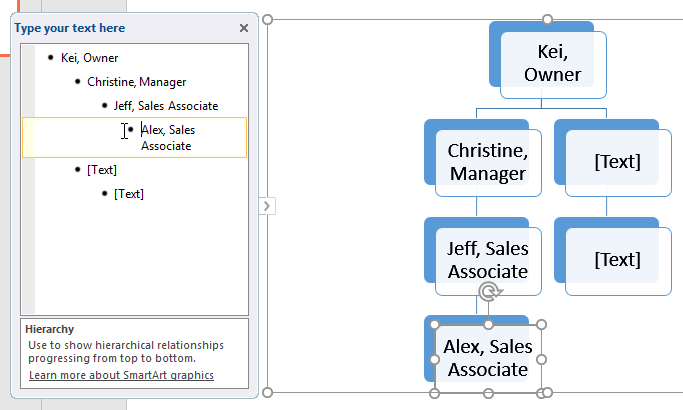Click top-right resize handle of Alex shape
Screen dimensions: 683x410
542,325
